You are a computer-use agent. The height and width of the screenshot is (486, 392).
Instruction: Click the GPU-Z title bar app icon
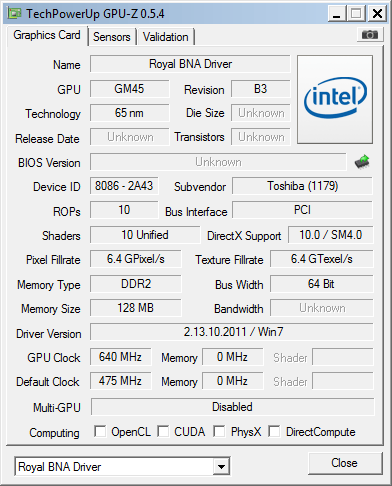pos(15,14)
